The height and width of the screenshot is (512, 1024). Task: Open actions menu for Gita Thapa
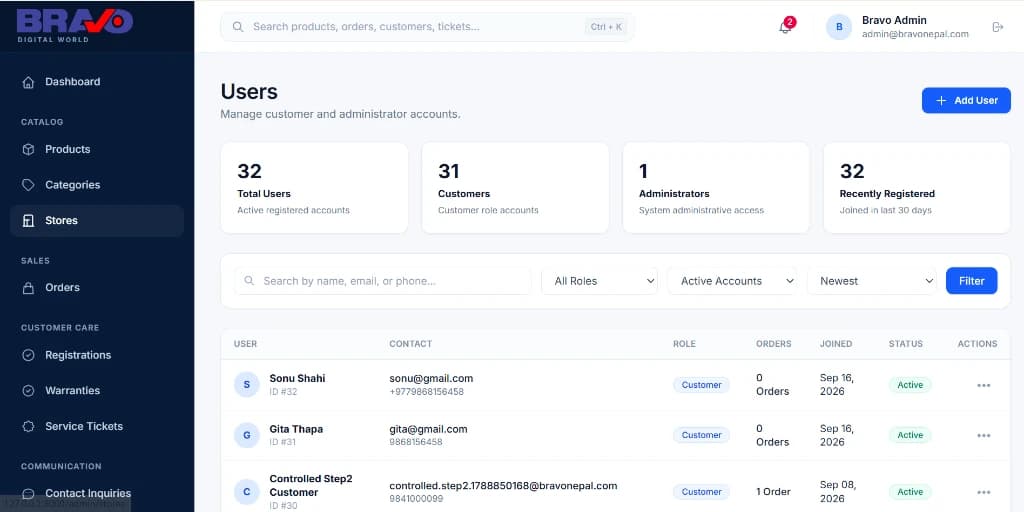pyautogui.click(x=984, y=436)
